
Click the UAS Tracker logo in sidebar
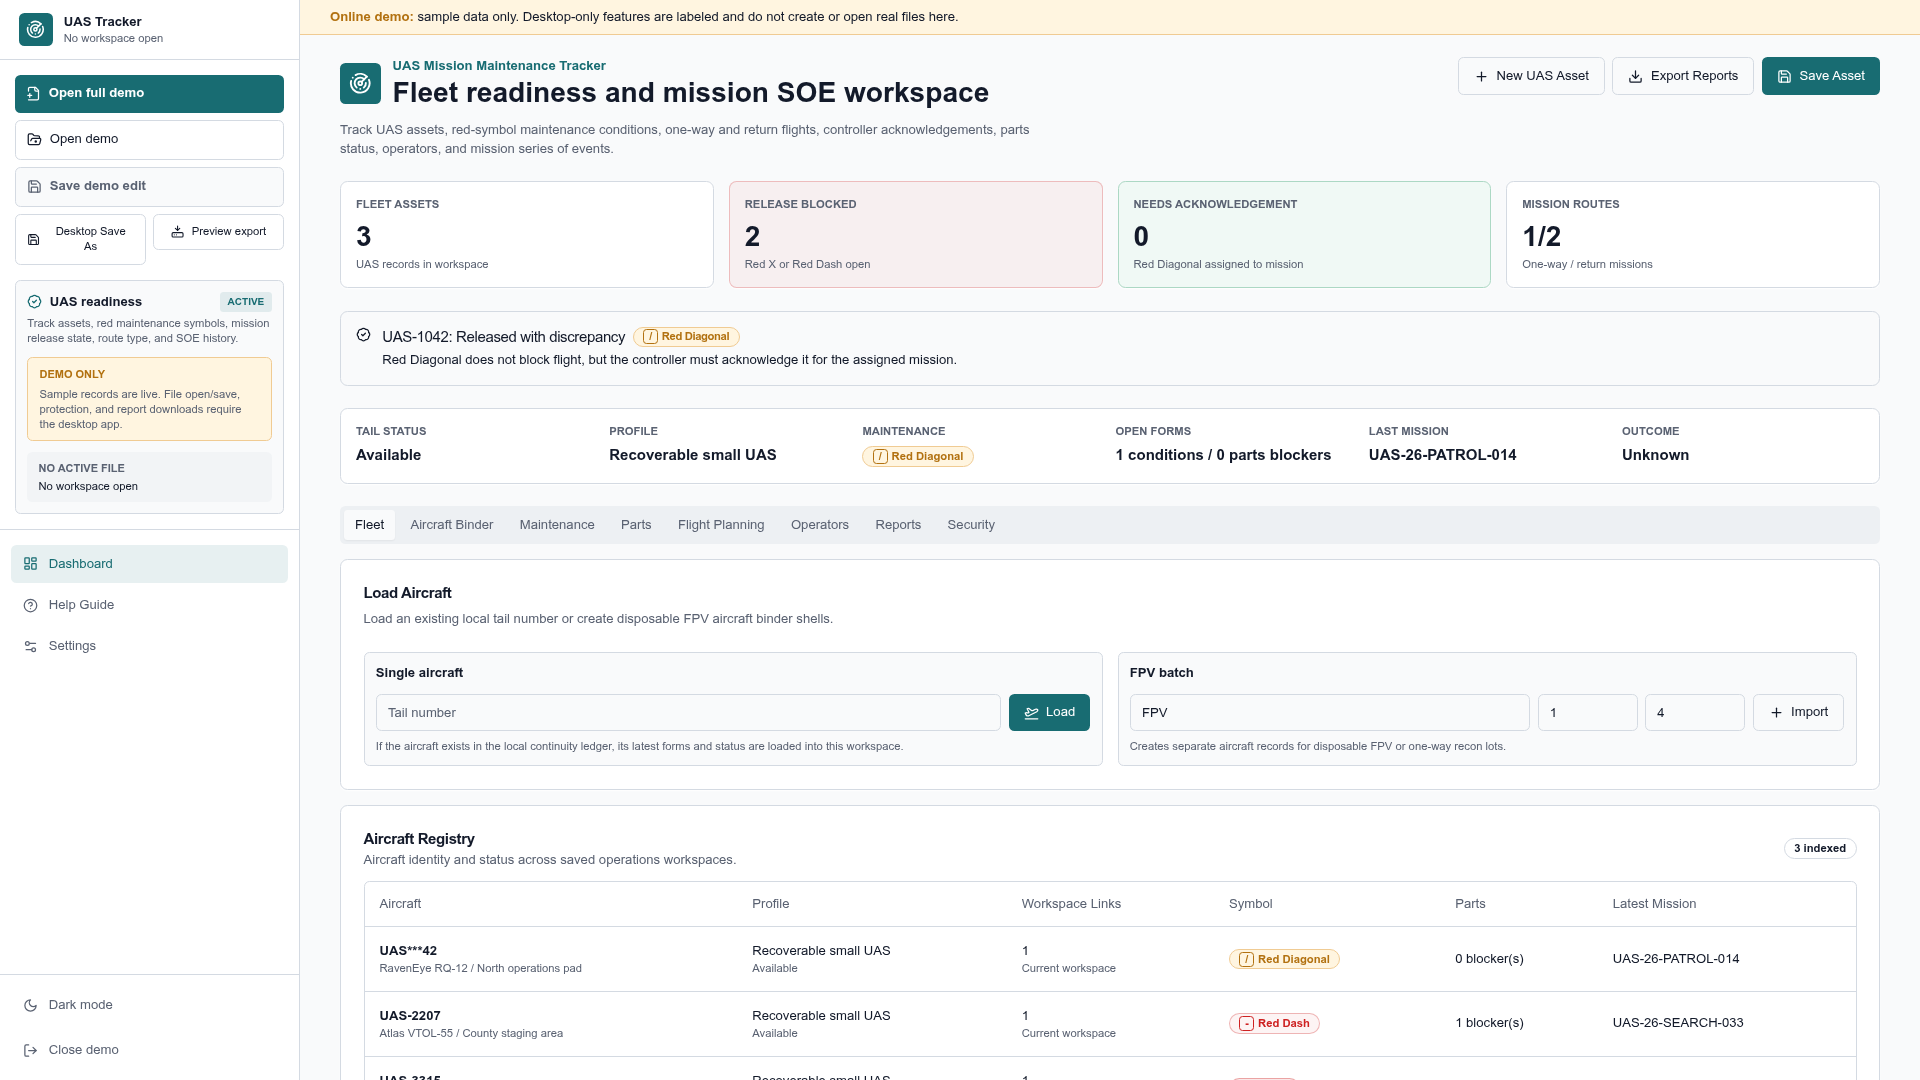tap(36, 29)
